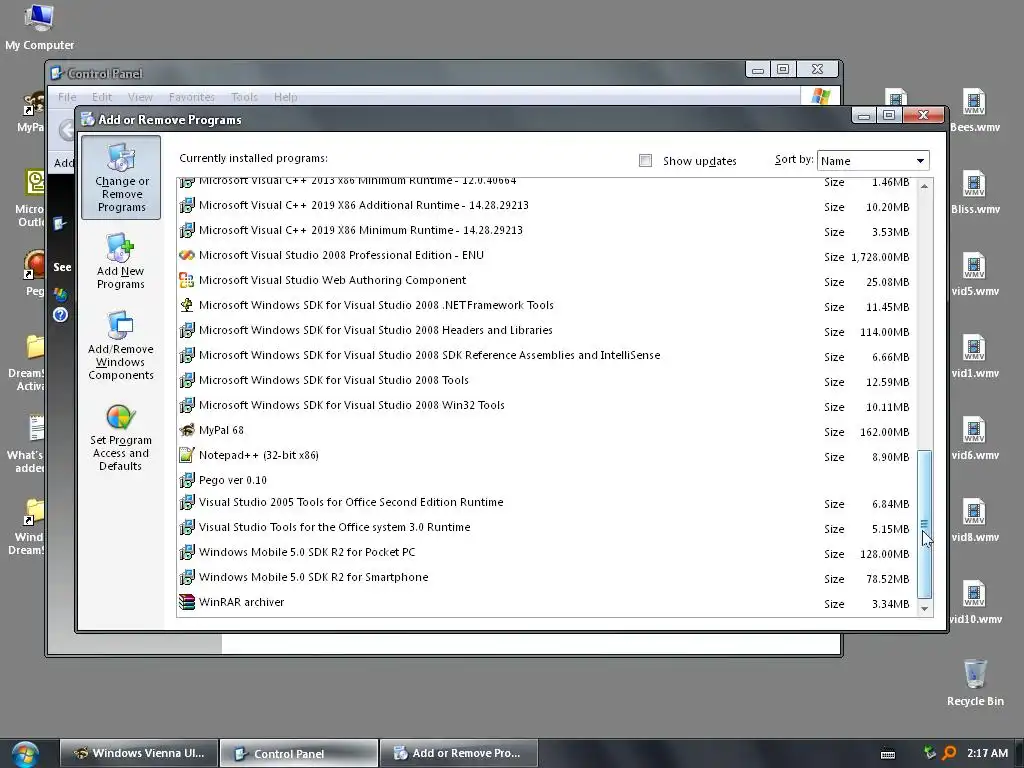The image size is (1024, 768).
Task: Click Visual Studio Tools Office 3.0 Runtime icon
Action: [187, 527]
